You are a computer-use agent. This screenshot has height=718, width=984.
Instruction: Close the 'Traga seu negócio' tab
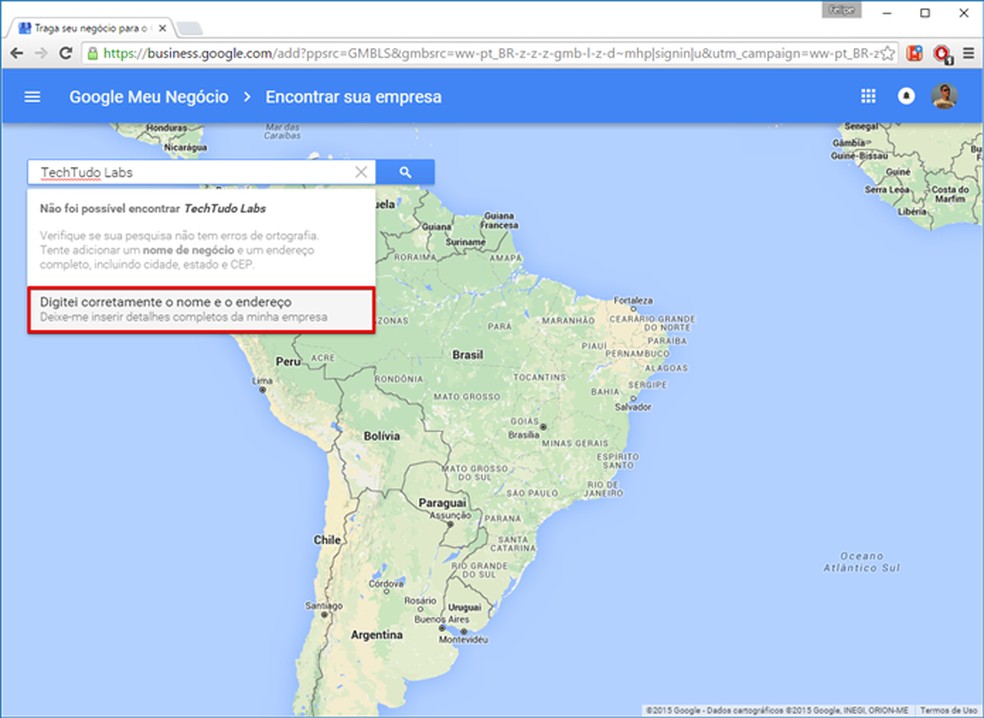(163, 28)
